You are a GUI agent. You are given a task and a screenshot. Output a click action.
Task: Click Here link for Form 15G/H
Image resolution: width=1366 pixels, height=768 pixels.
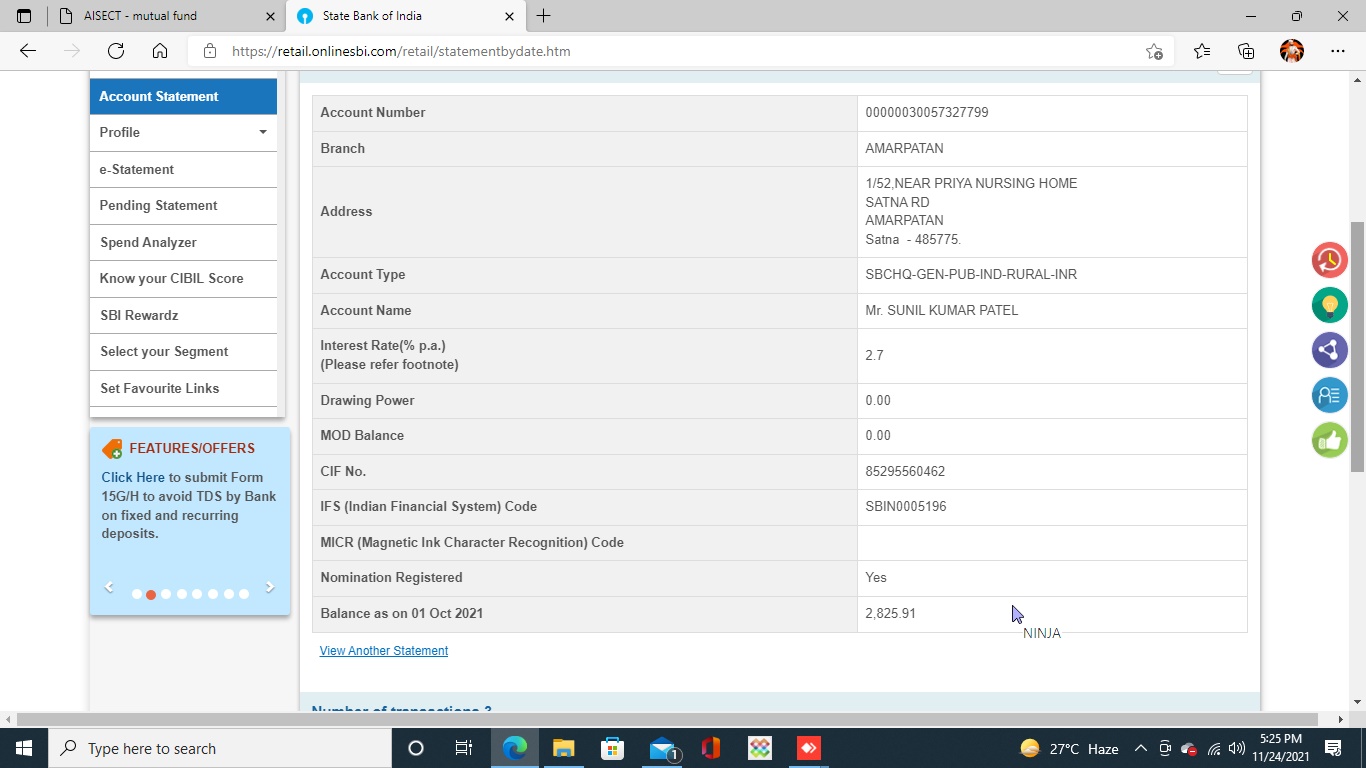(133, 477)
